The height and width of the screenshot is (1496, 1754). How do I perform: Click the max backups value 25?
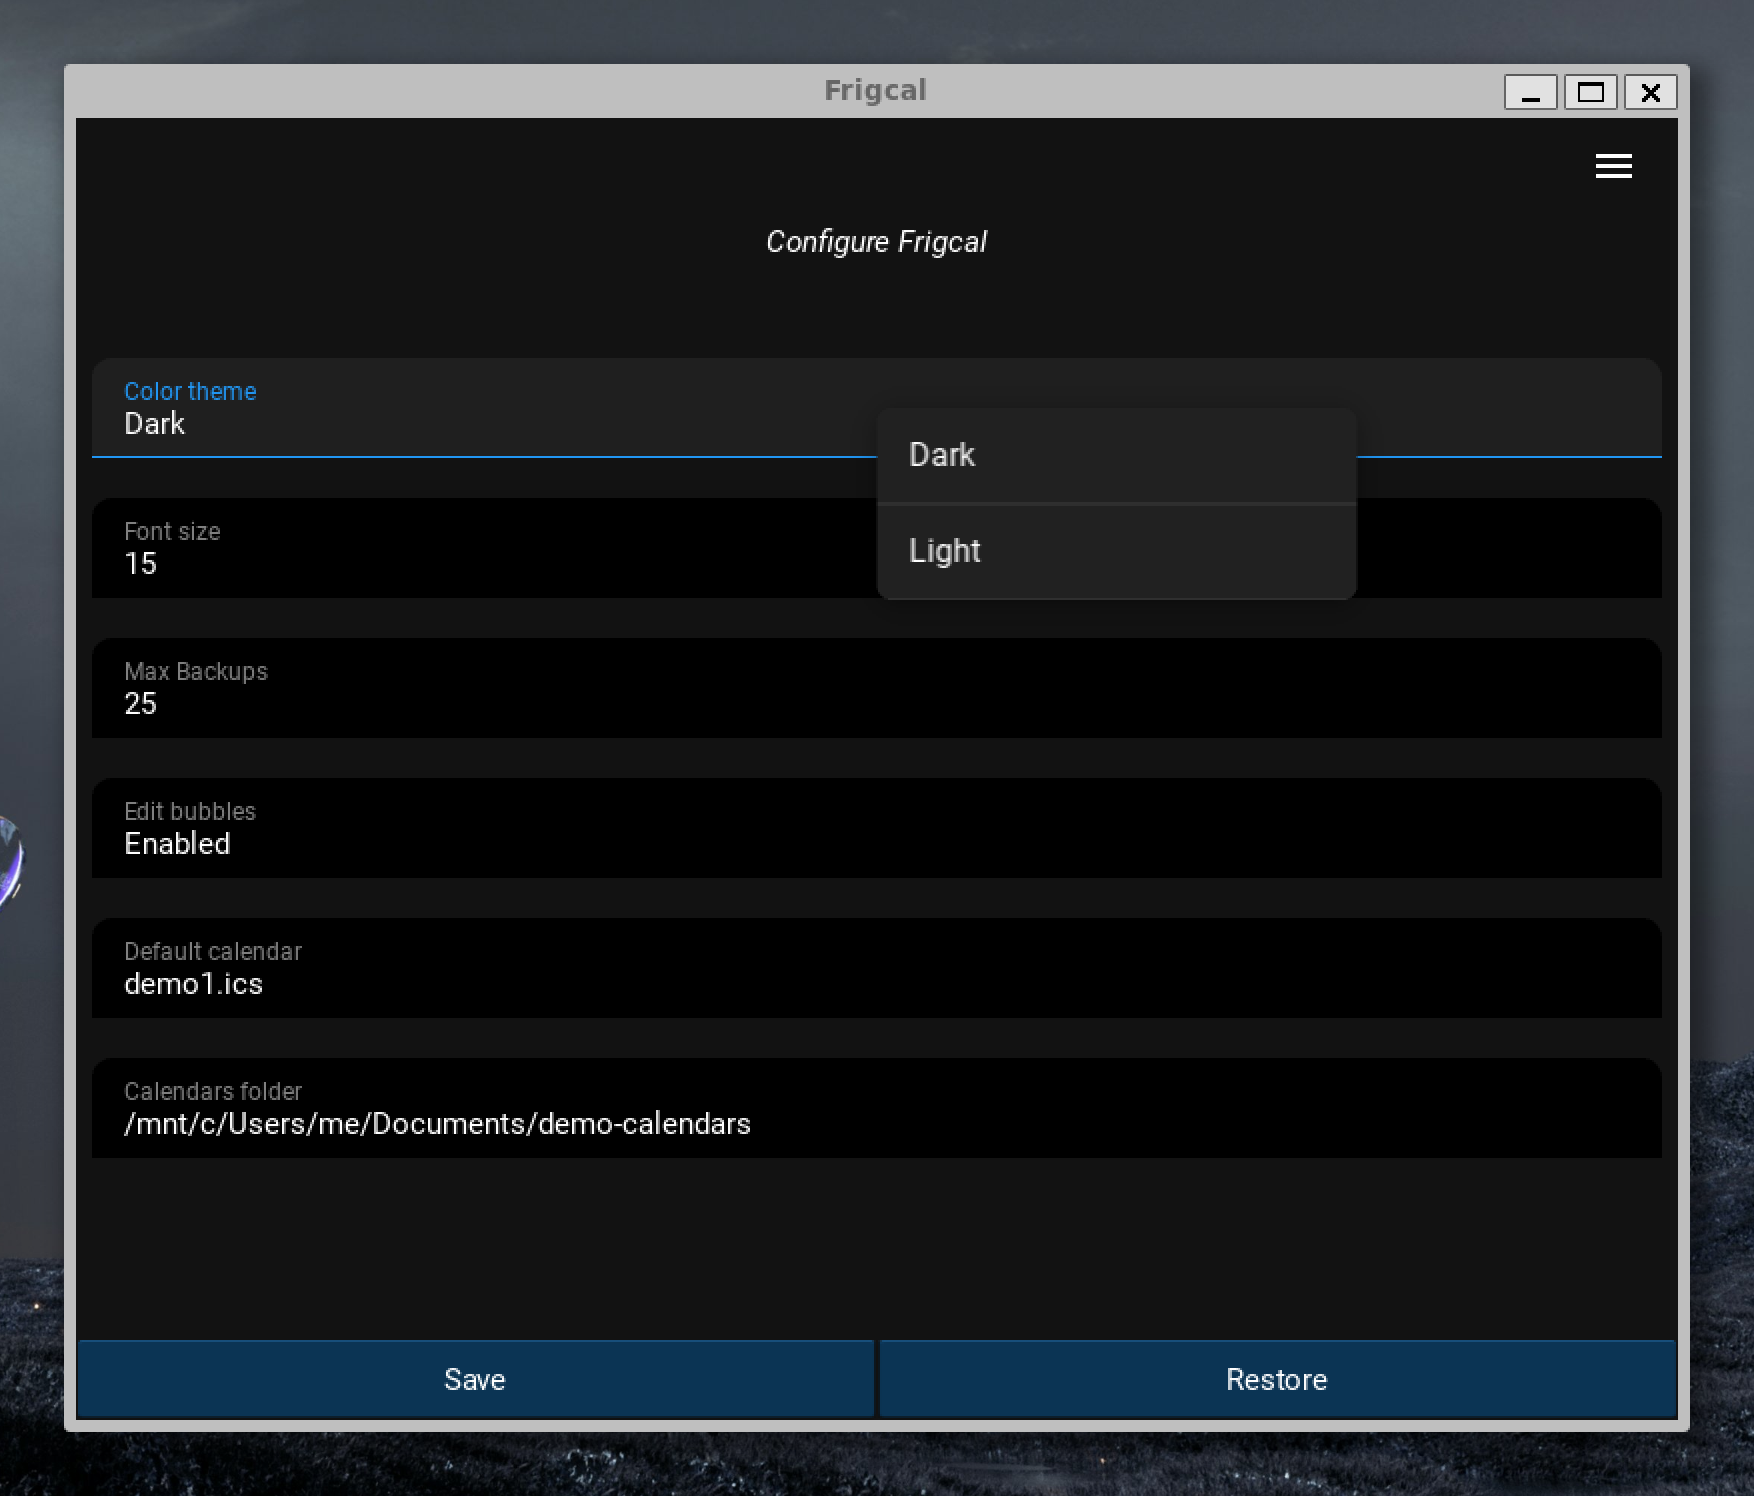click(x=141, y=704)
